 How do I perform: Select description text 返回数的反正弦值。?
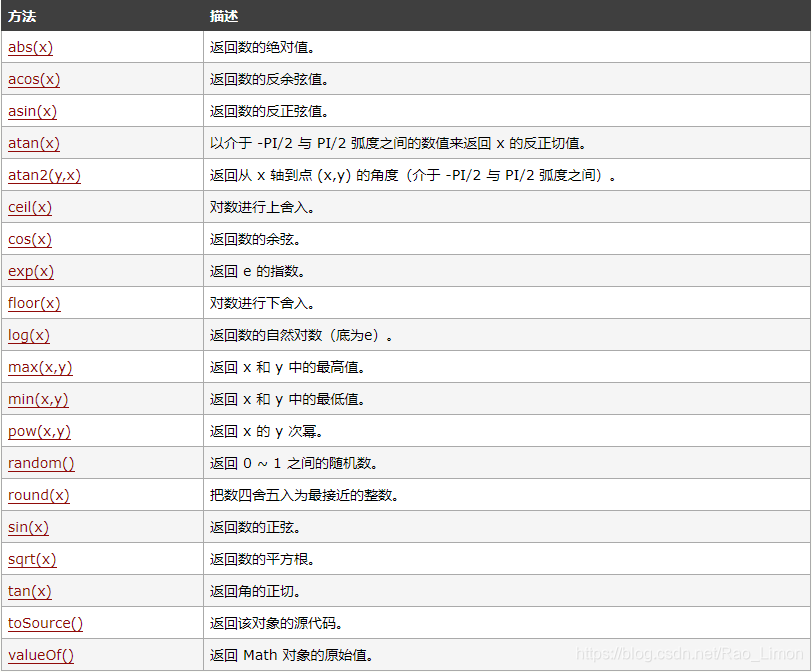click(x=269, y=111)
